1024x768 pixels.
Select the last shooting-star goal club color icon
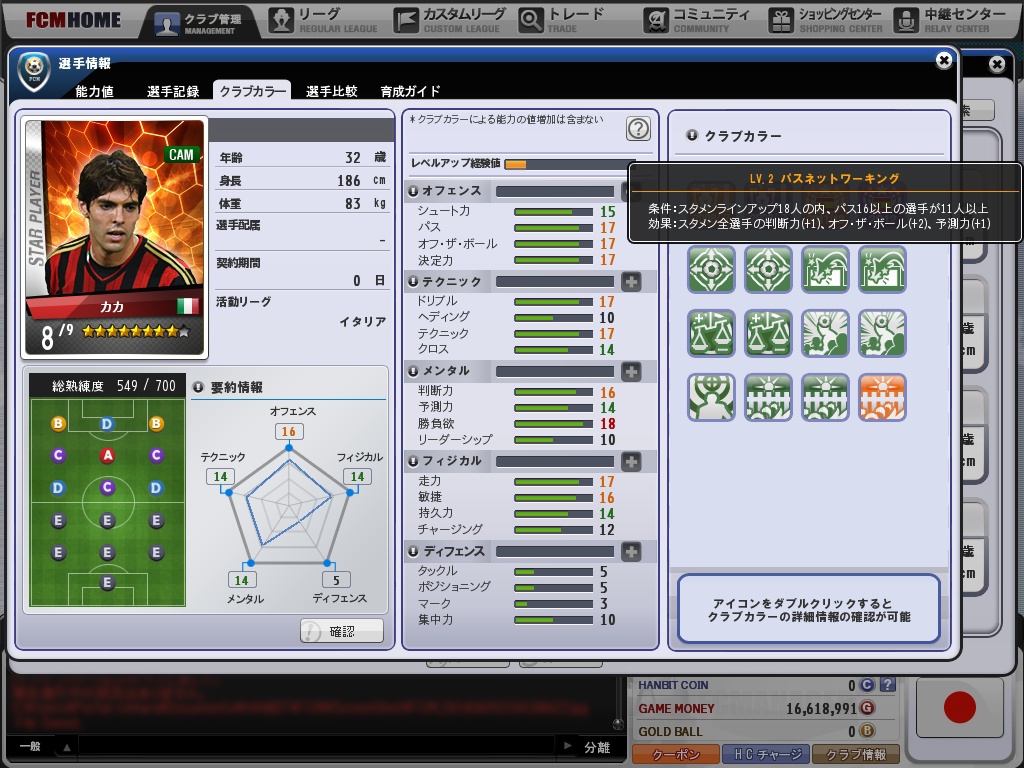click(x=882, y=269)
